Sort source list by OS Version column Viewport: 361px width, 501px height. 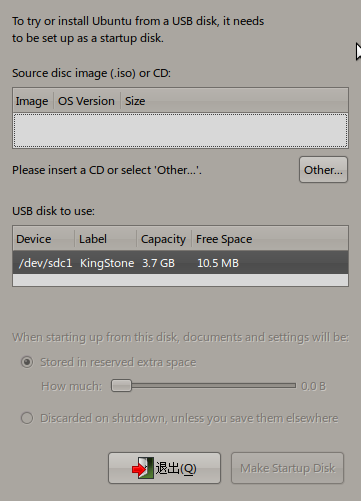pos(87,101)
